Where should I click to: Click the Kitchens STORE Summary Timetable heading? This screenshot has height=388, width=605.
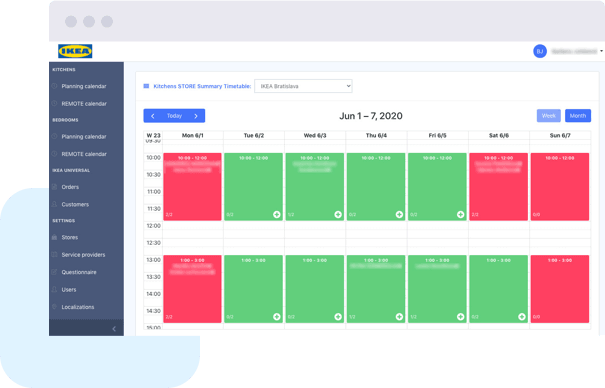click(x=202, y=86)
